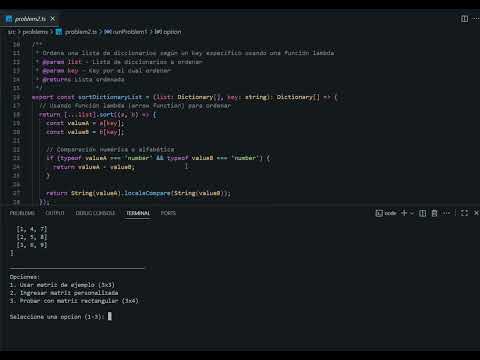Click terminal output row '[1, 4, 7]'
The height and width of the screenshot is (360, 480).
(x=32, y=229)
